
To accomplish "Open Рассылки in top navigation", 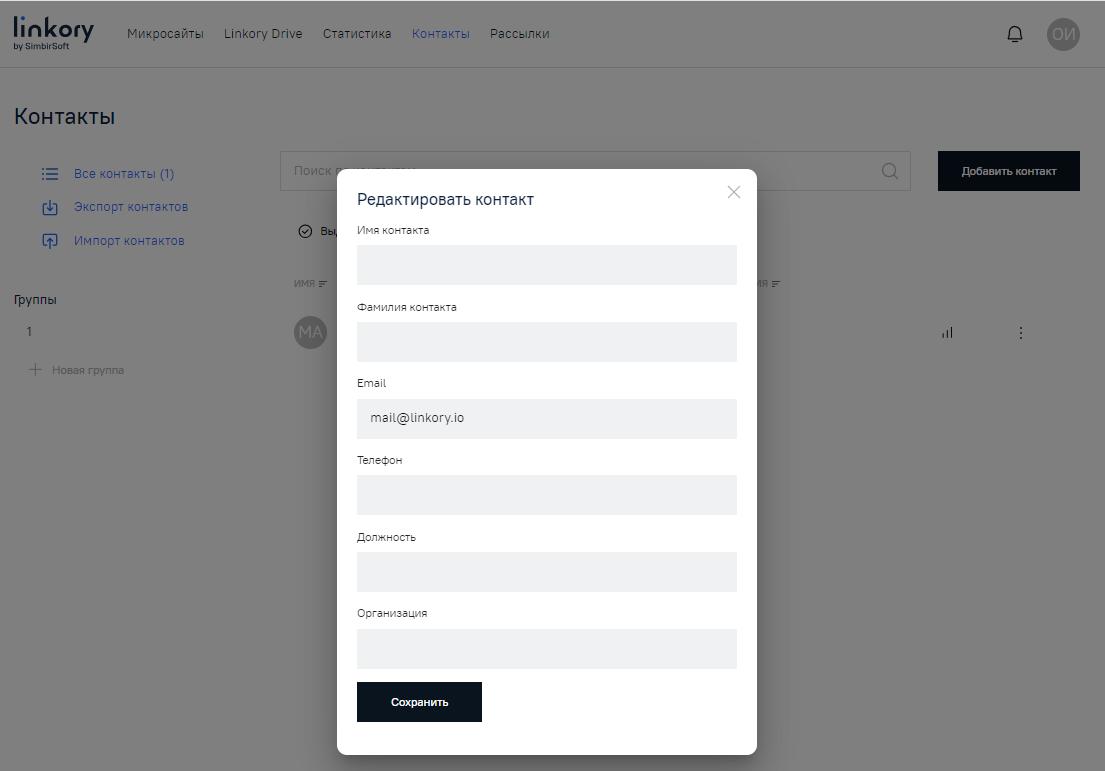I will [x=519, y=34].
